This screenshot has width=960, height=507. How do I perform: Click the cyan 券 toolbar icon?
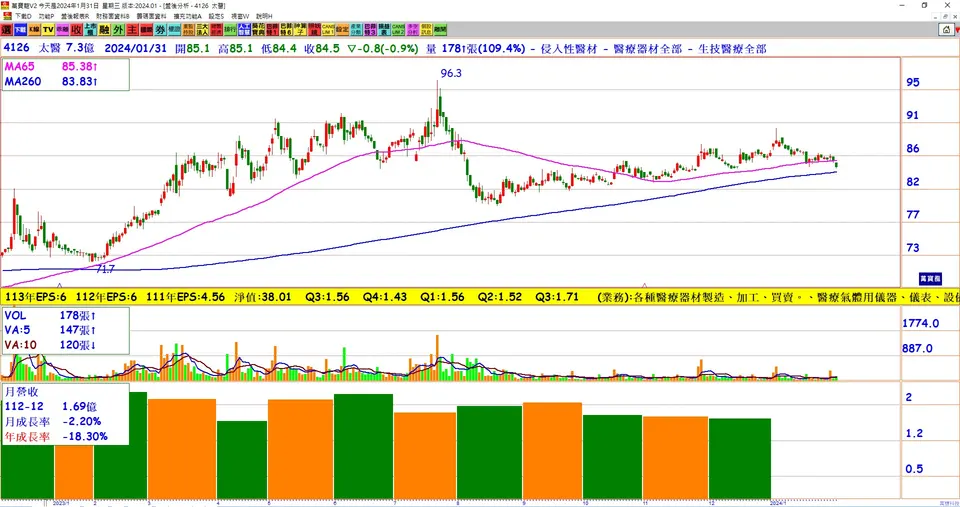point(160,29)
